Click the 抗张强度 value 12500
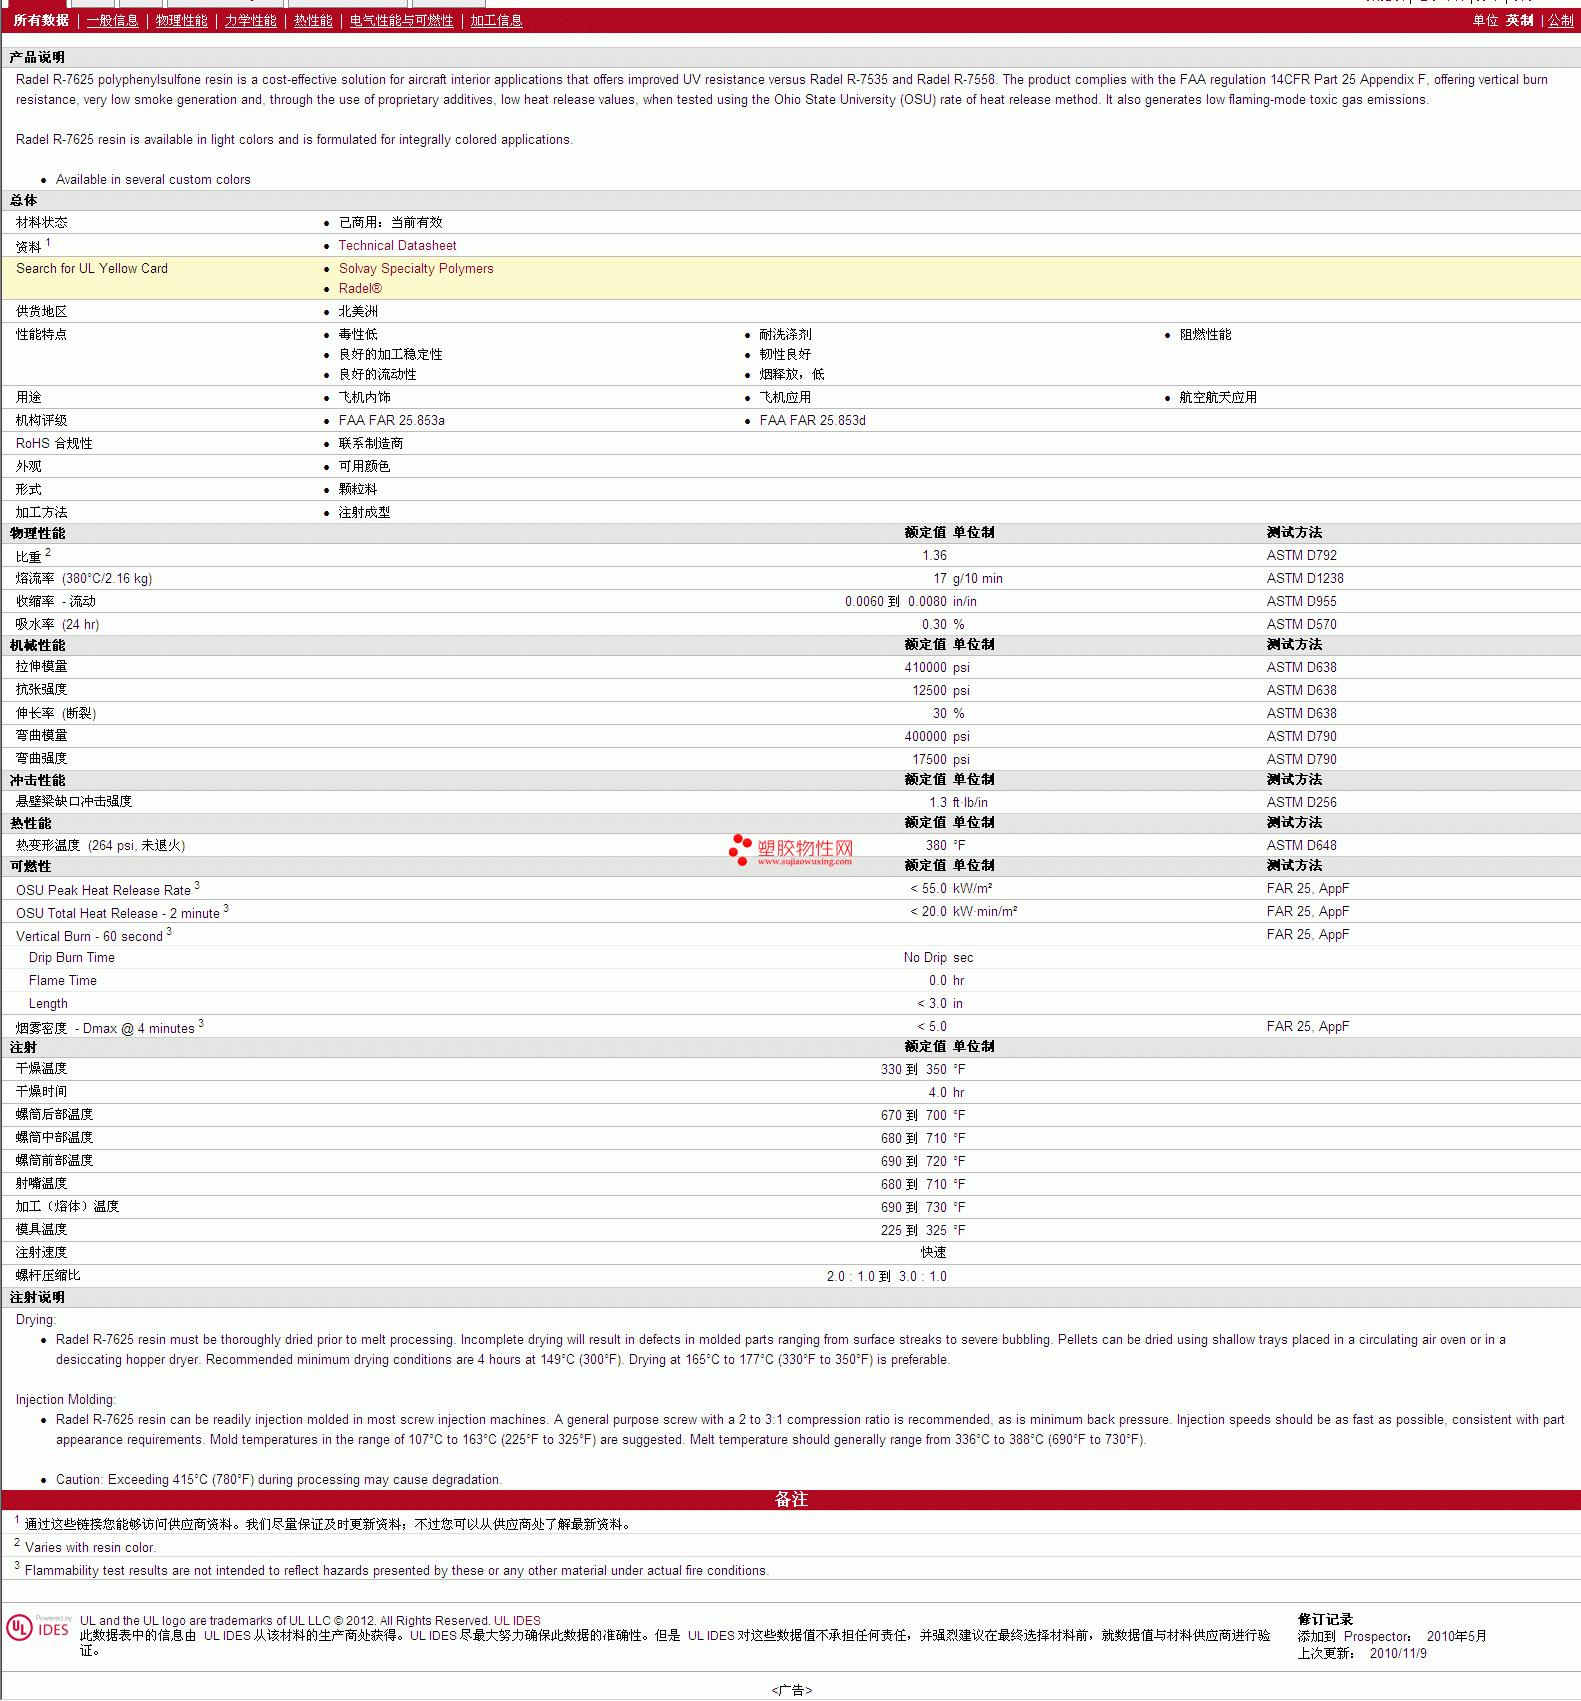This screenshot has height=1701, width=1581. pos(929,690)
